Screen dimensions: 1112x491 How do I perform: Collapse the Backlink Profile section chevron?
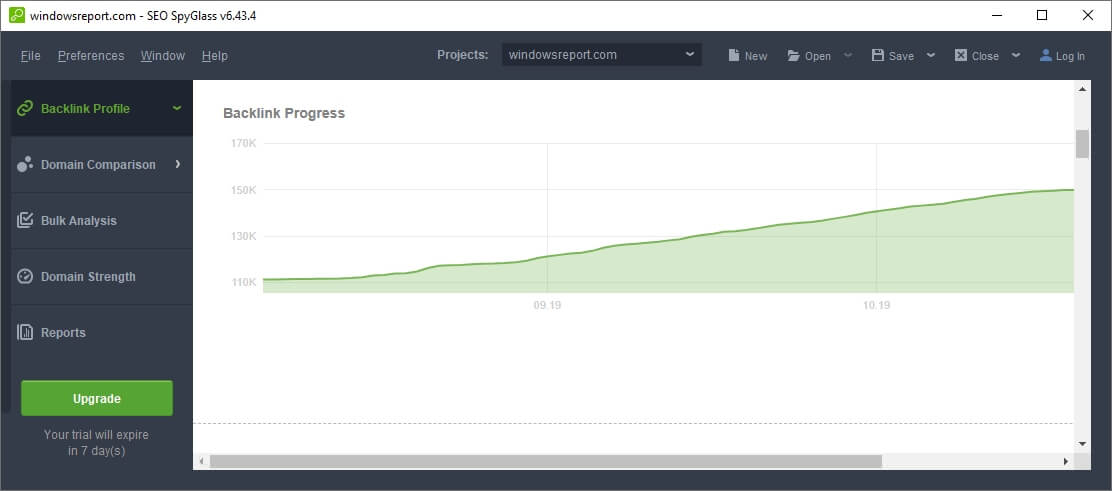coord(177,108)
